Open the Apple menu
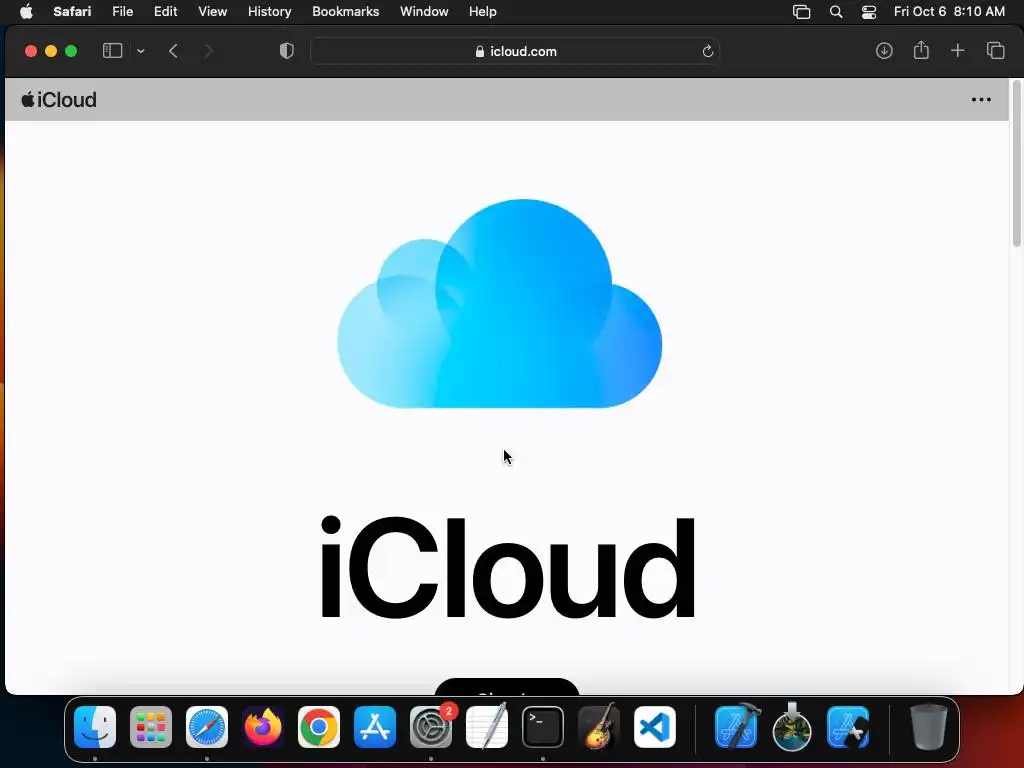 (26, 12)
